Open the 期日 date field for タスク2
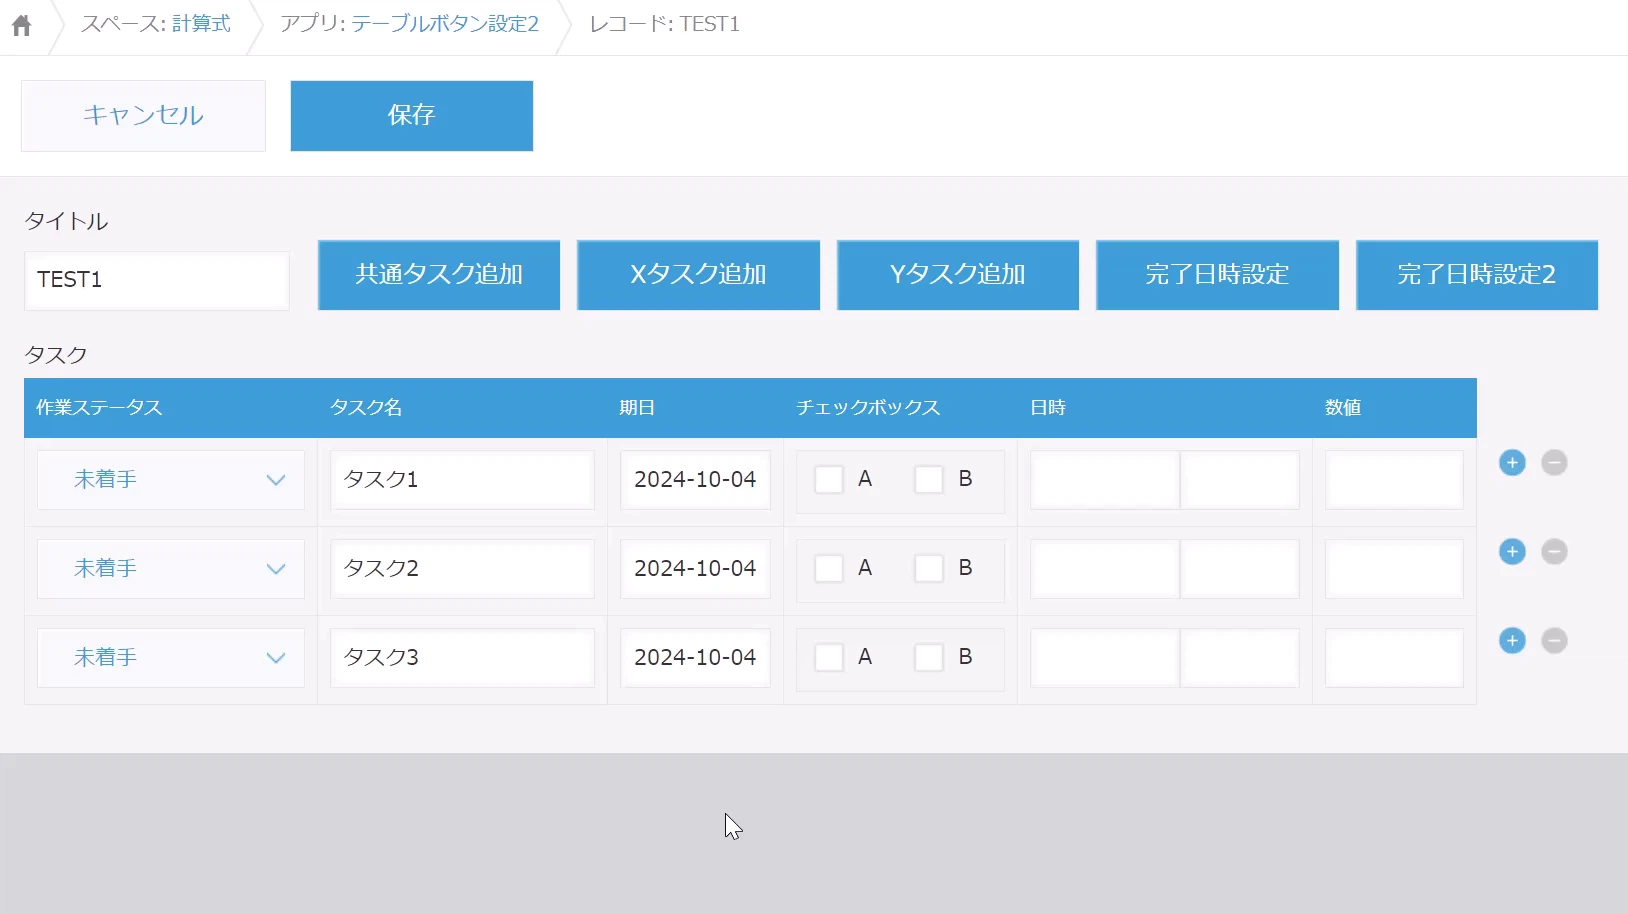This screenshot has width=1628, height=914. [x=695, y=569]
